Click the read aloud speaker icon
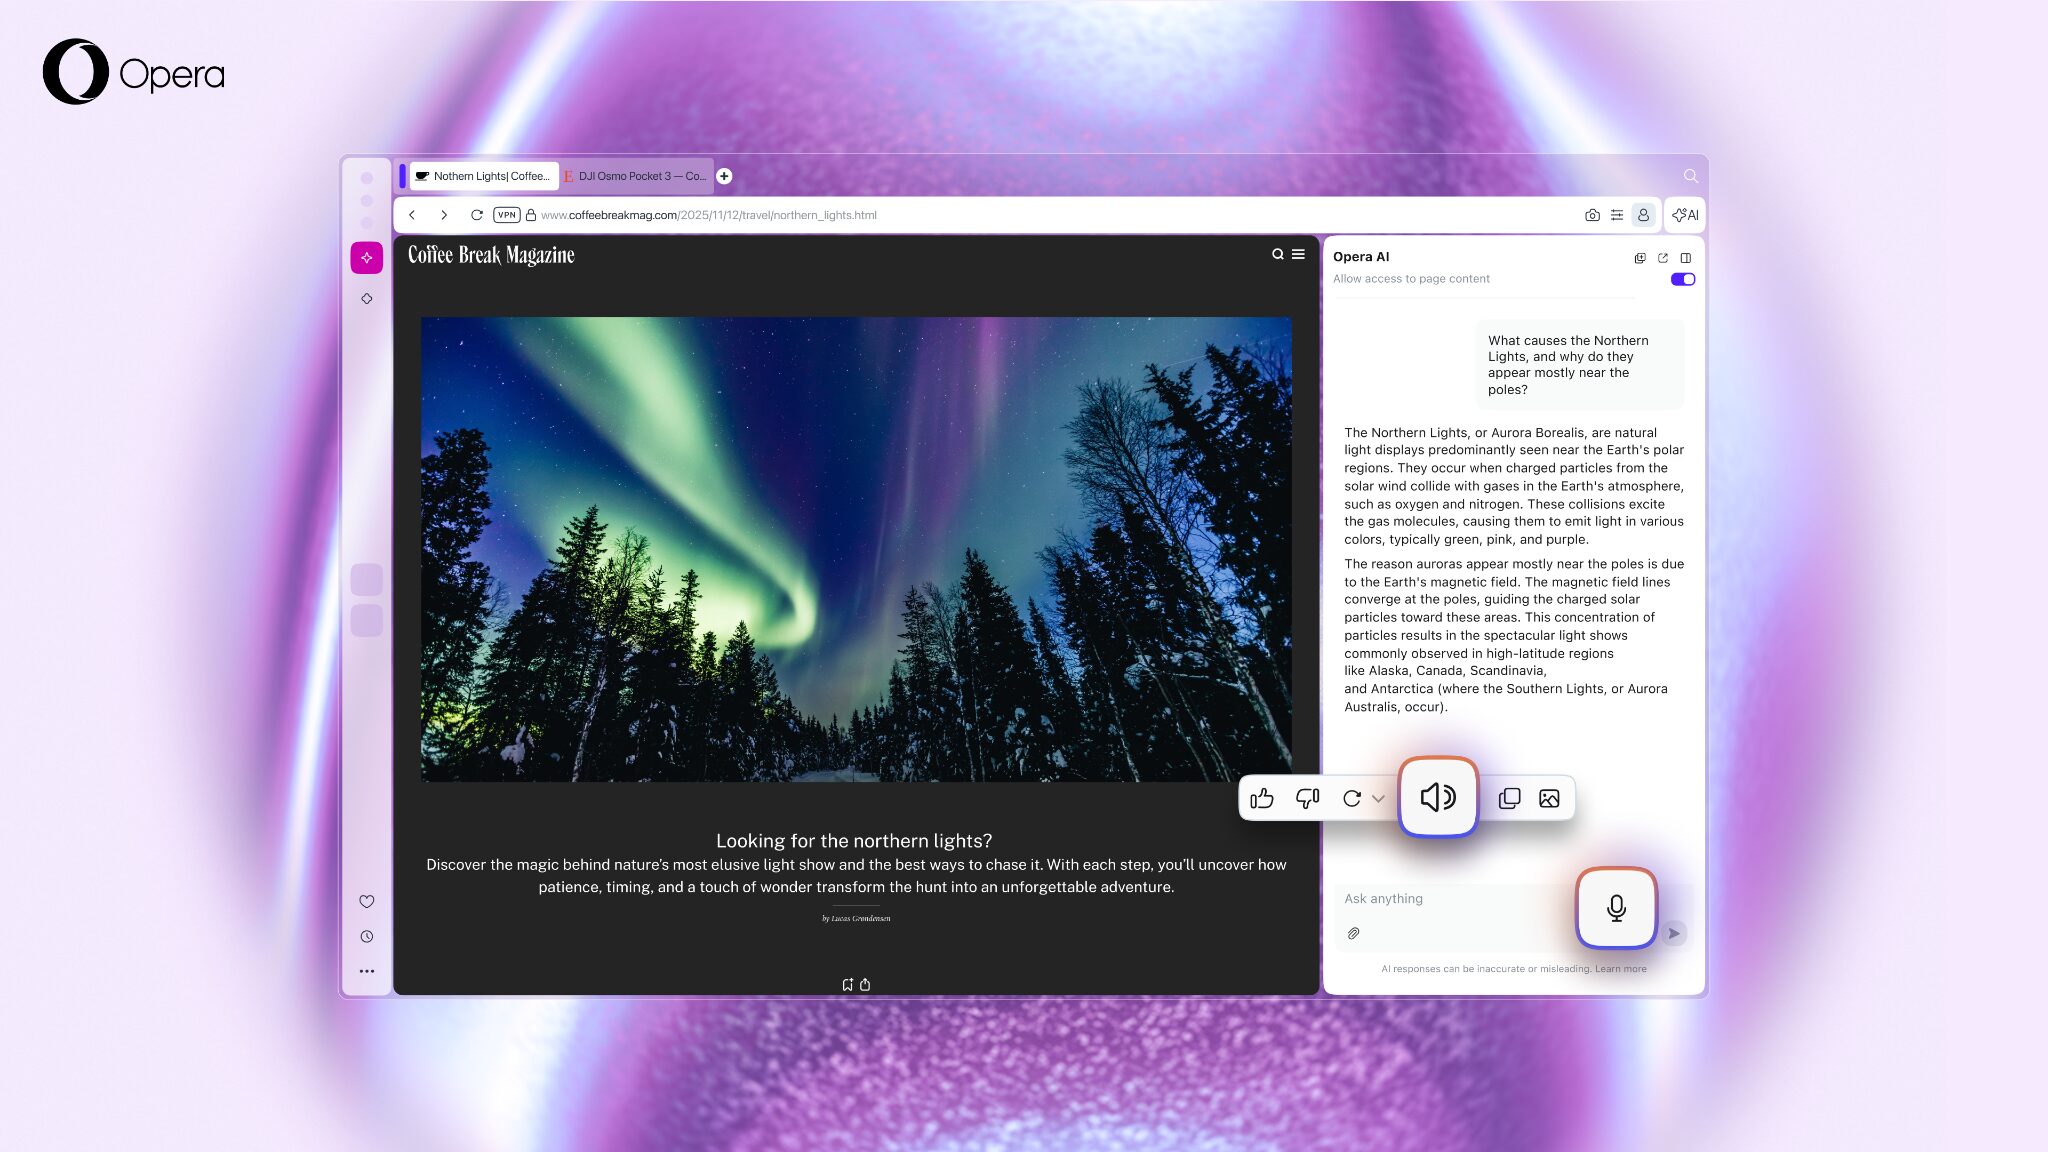The image size is (2048, 1152). (1438, 797)
